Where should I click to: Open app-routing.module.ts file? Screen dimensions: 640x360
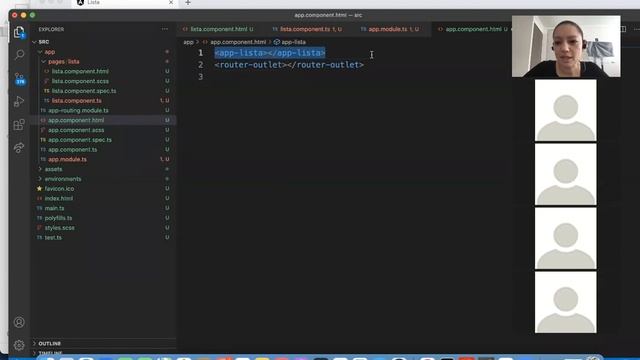(78, 111)
